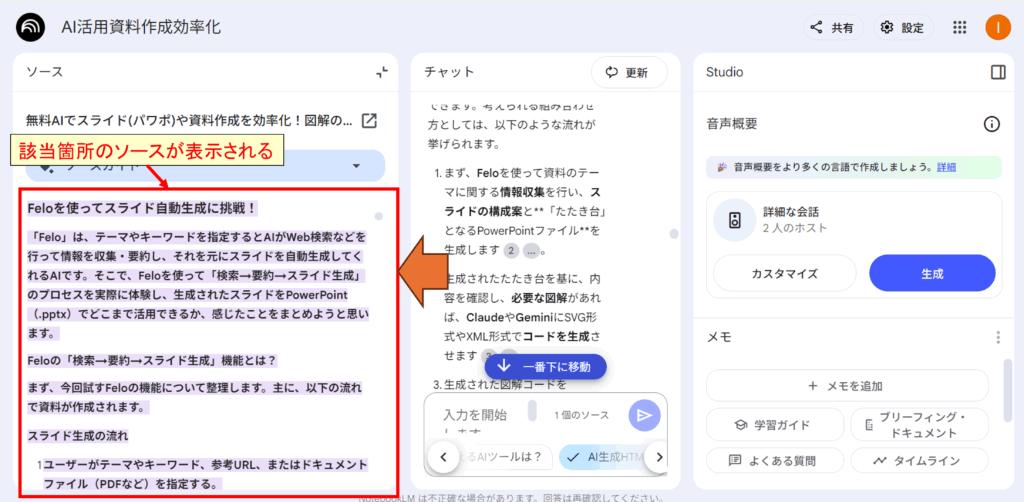
Task: Click heading Feloの「検索→要約→スライド生成」機能とは？
Action: pos(153,360)
